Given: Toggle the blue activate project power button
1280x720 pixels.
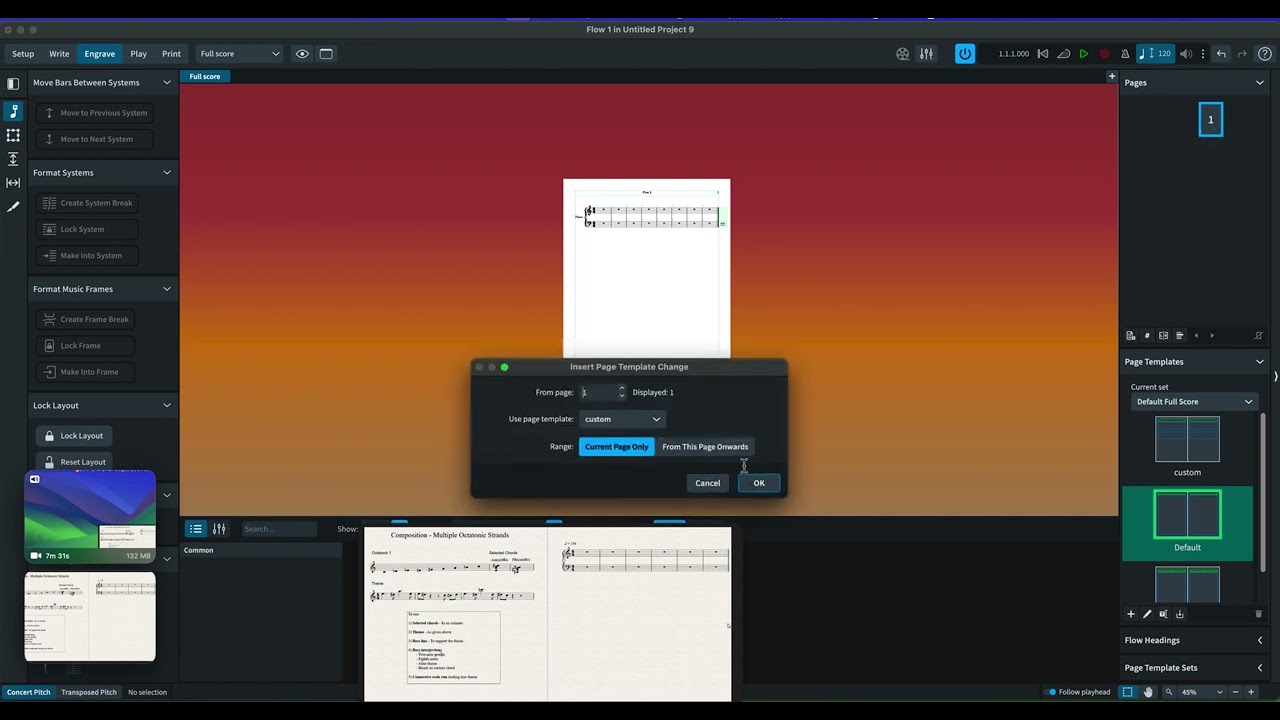Looking at the screenshot, I should pyautogui.click(x=965, y=54).
